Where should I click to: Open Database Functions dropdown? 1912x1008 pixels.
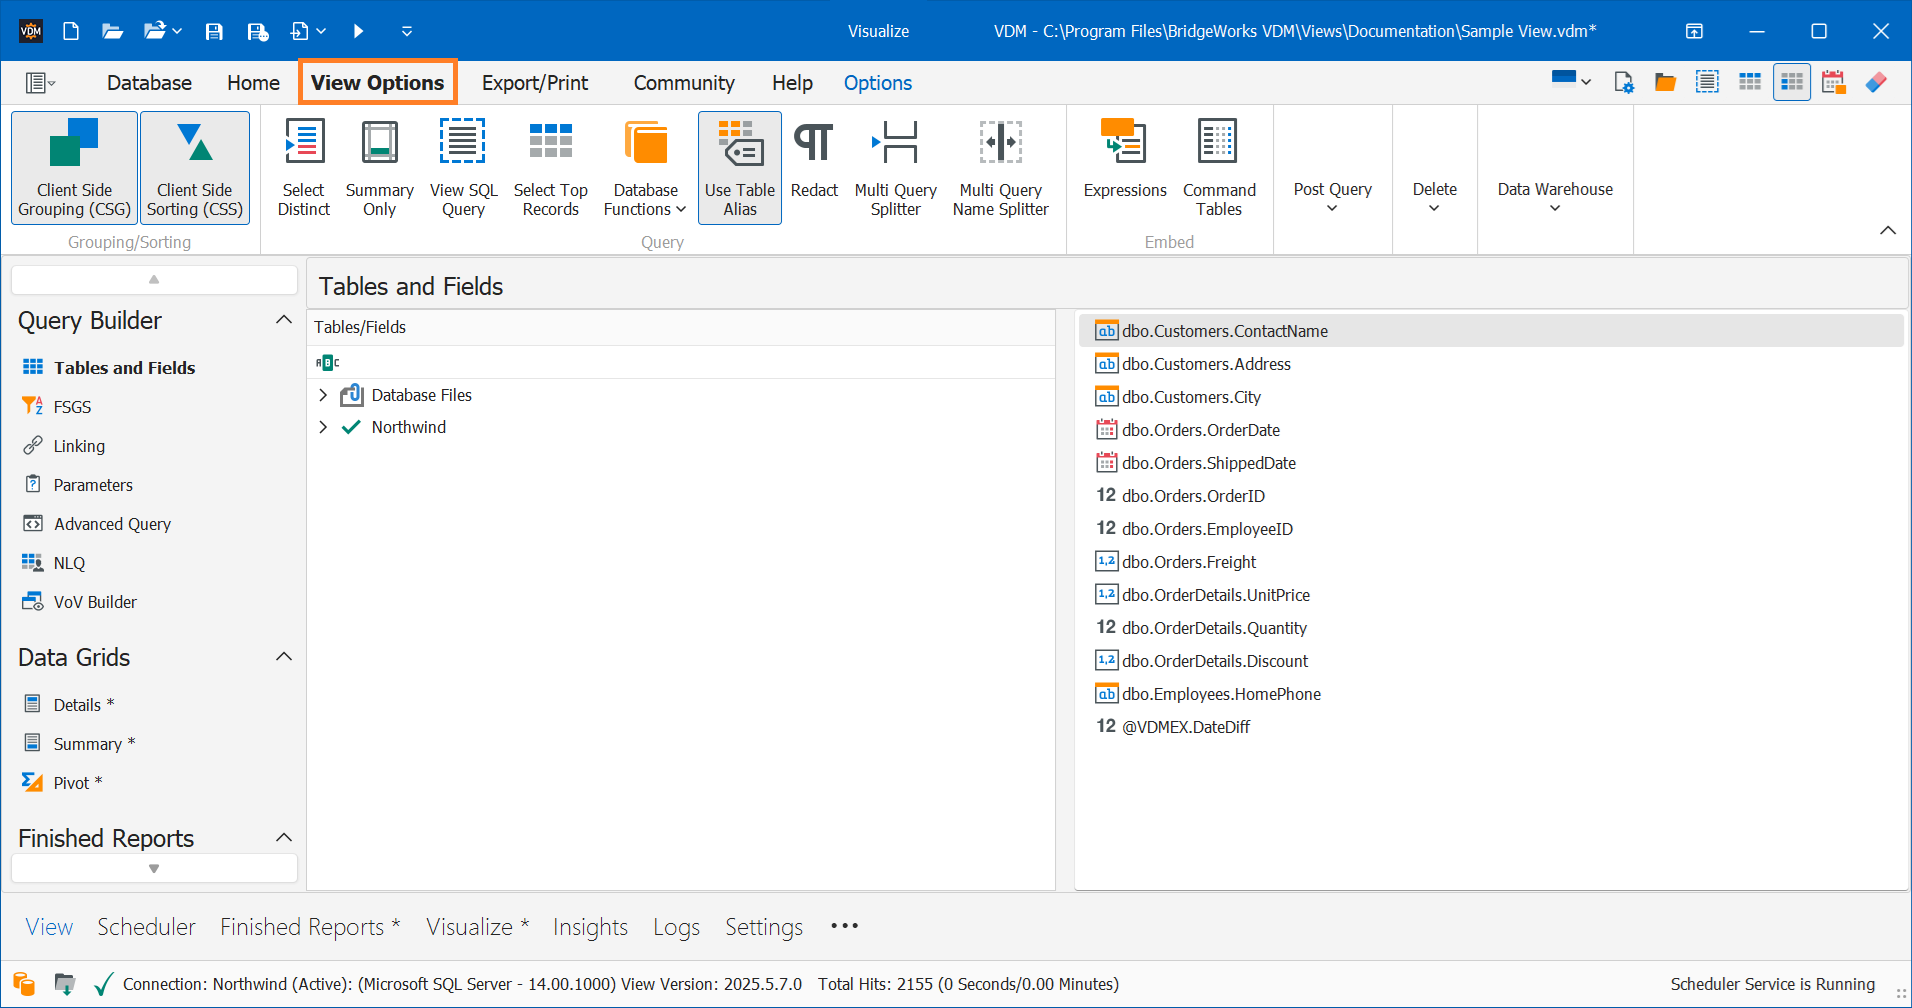click(645, 167)
